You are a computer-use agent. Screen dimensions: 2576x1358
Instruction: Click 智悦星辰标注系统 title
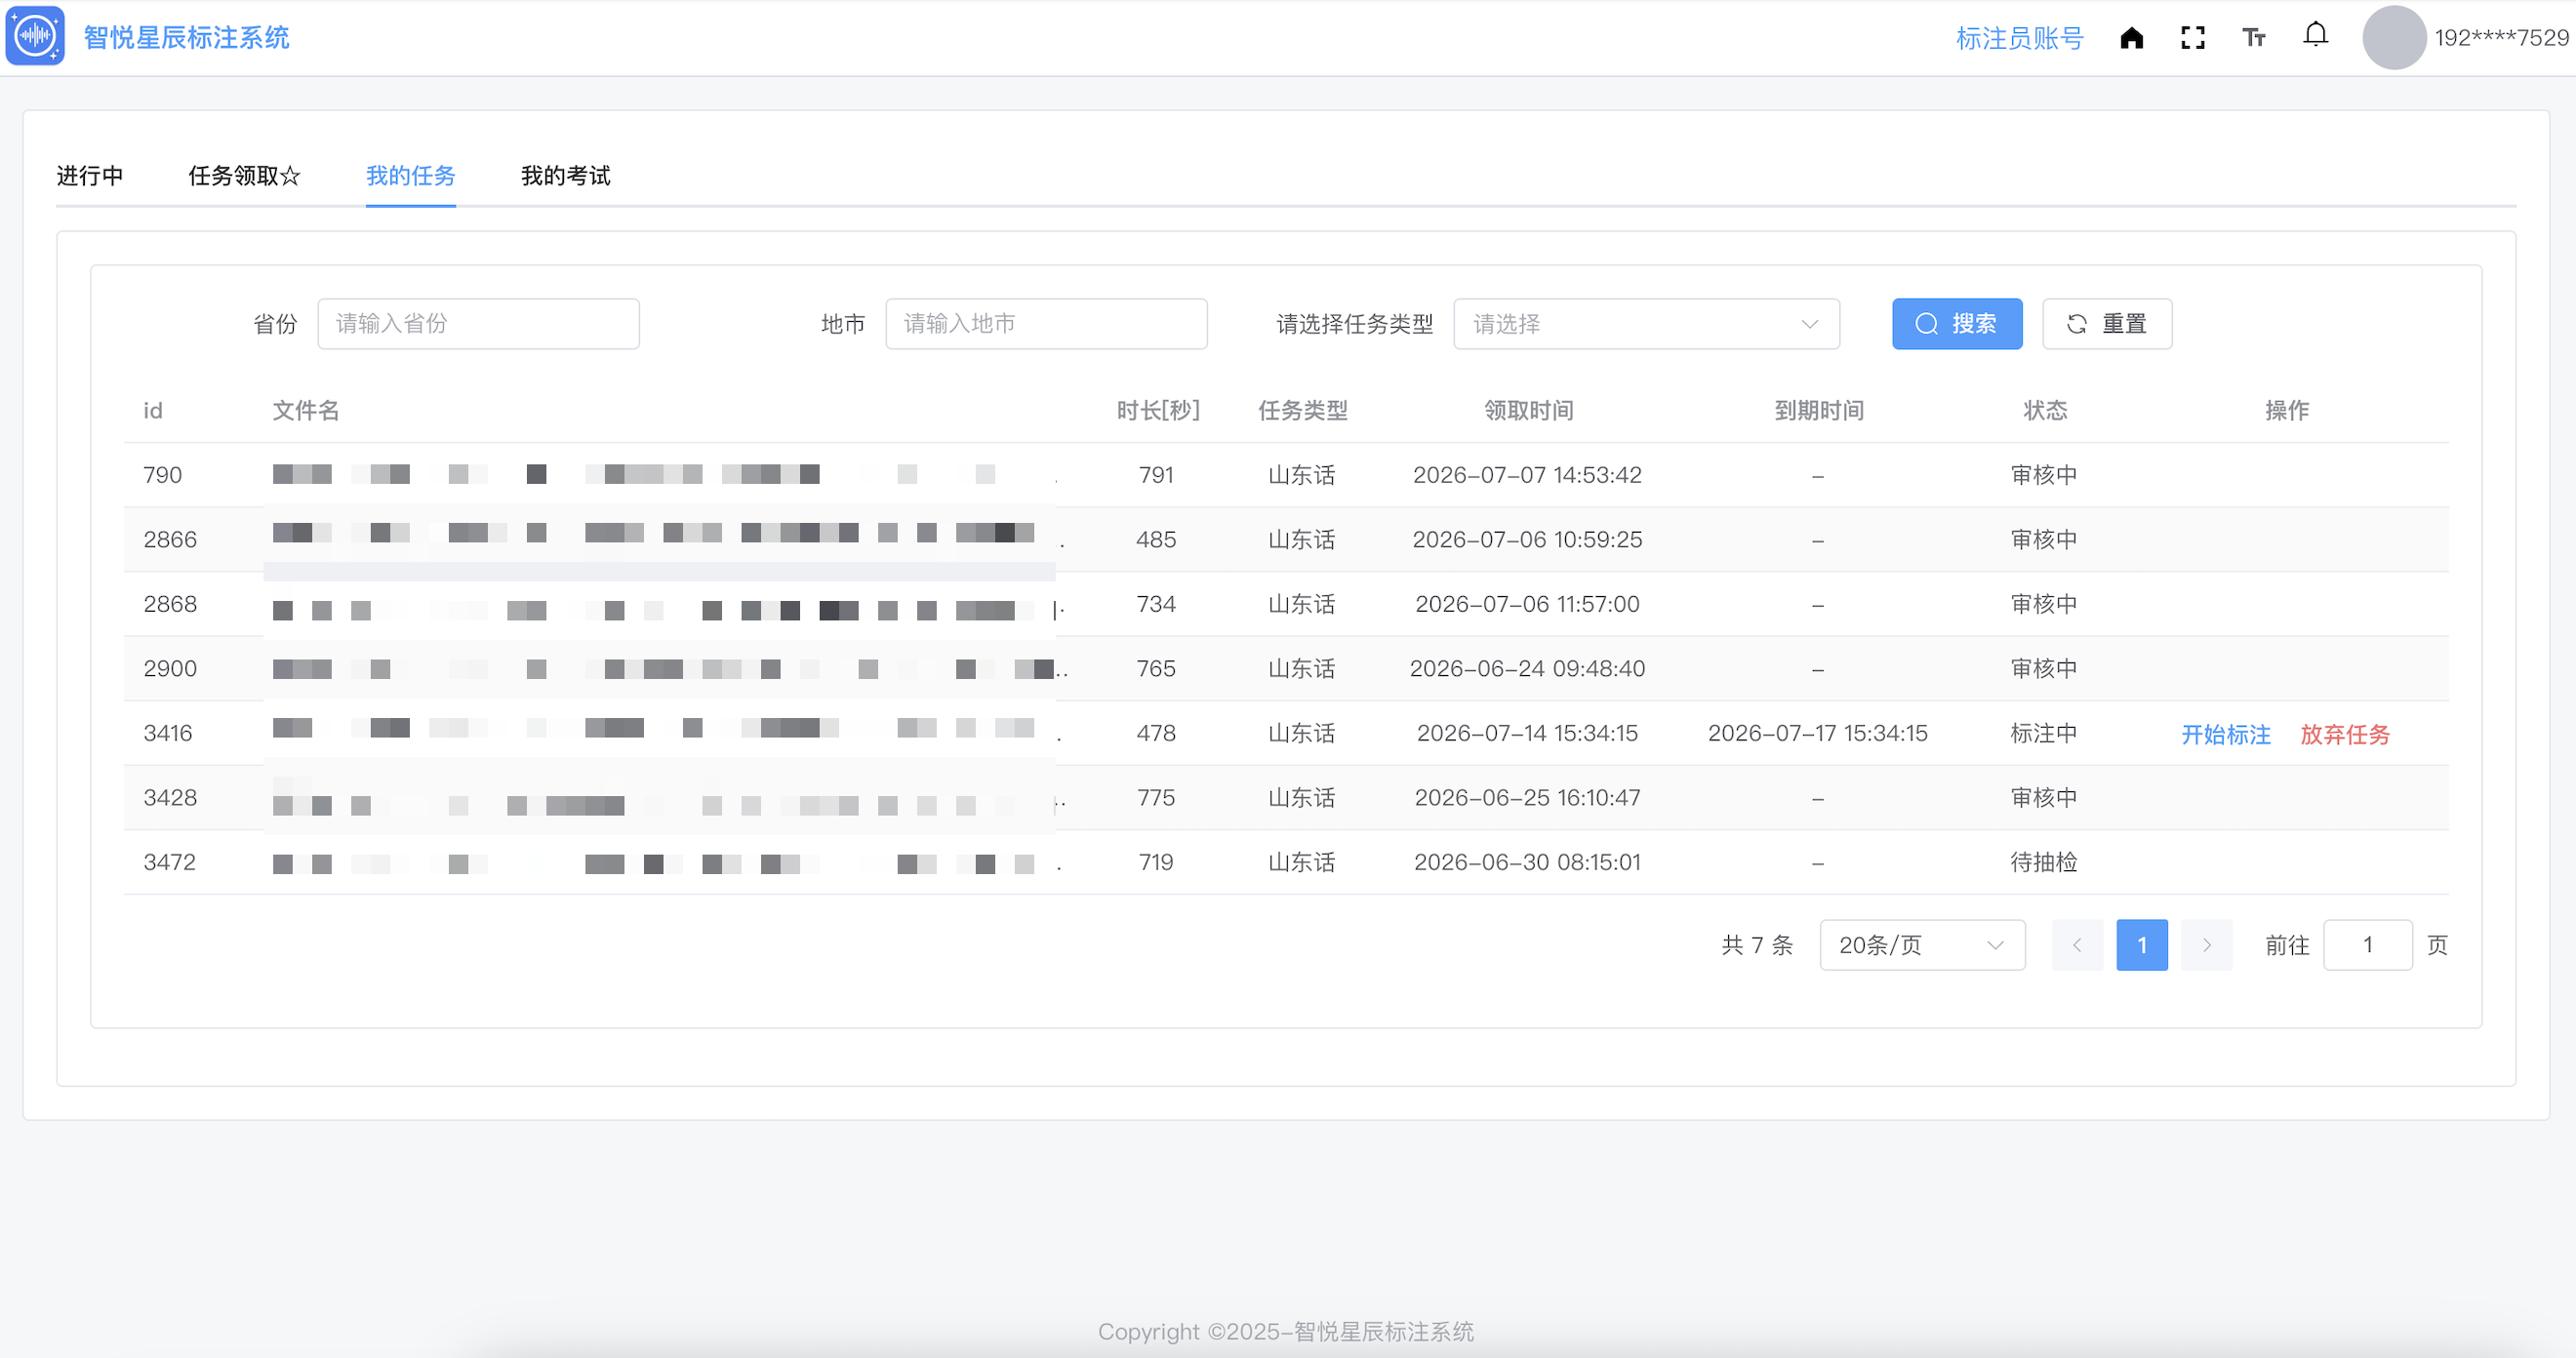187,38
